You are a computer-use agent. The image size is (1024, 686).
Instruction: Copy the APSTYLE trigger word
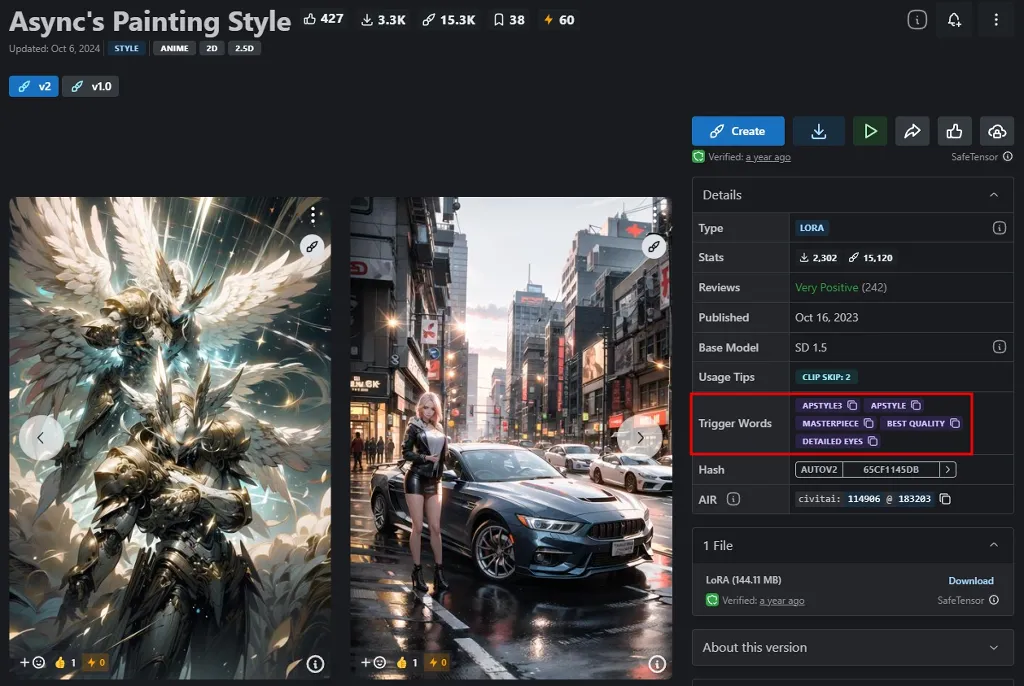pos(916,405)
